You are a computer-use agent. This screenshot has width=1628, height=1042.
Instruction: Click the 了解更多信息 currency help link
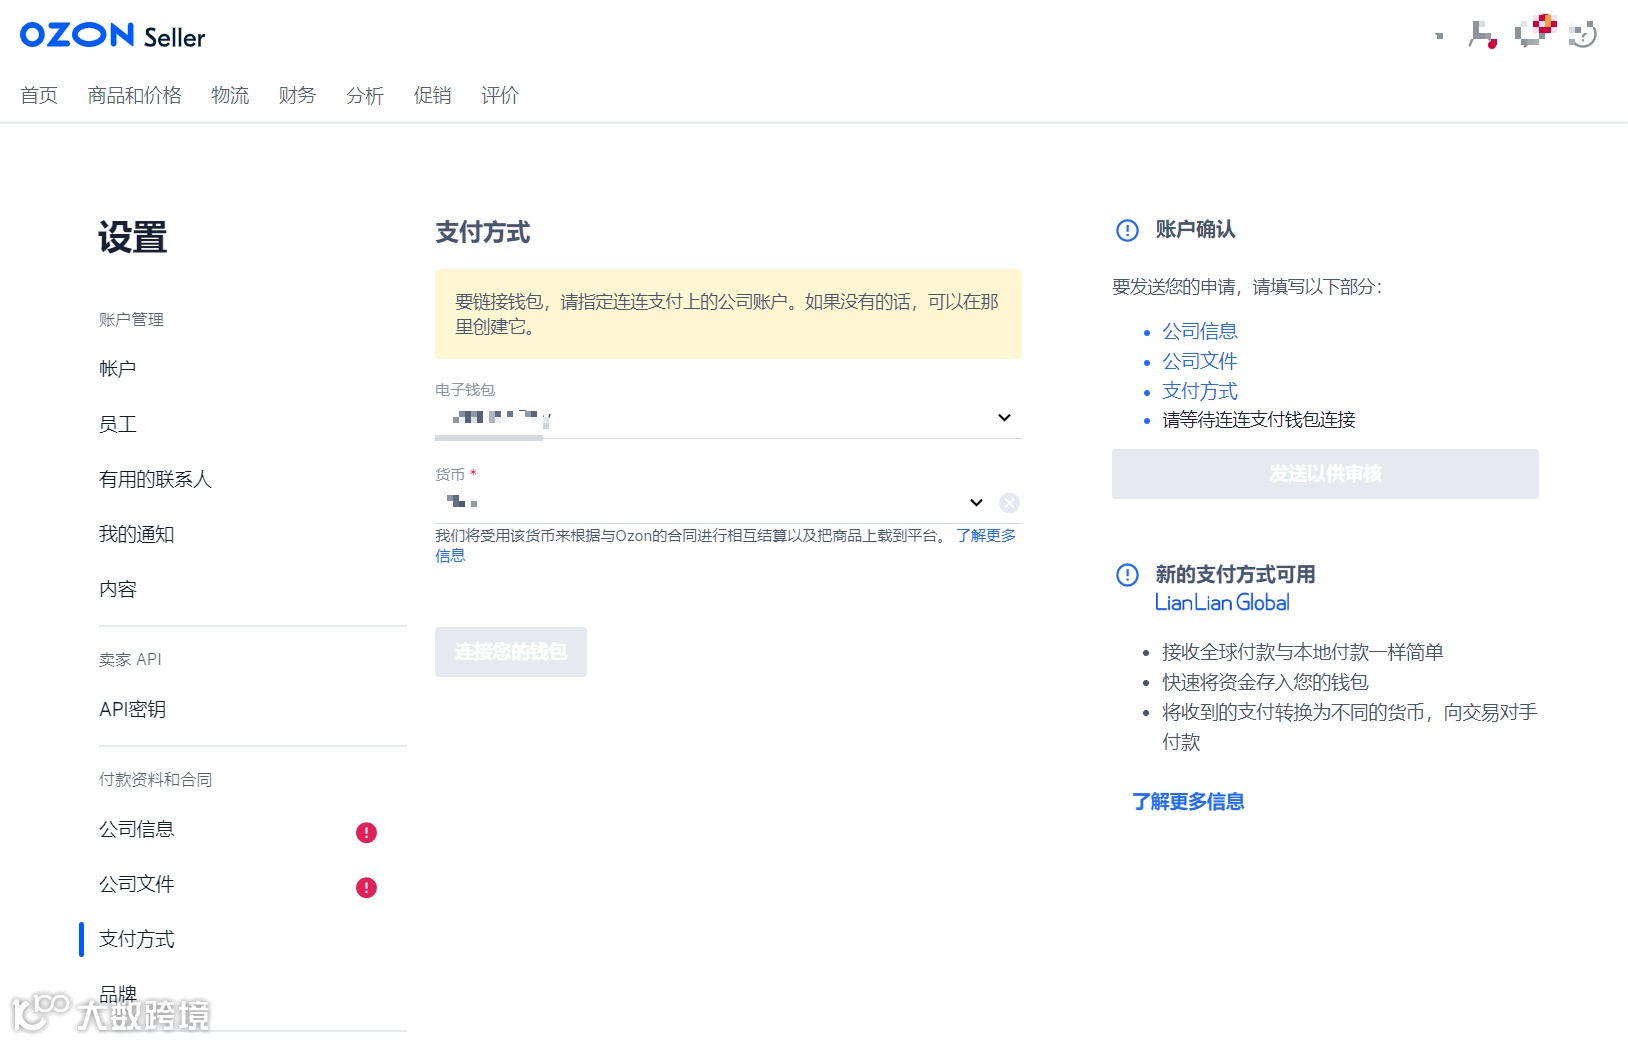click(987, 535)
